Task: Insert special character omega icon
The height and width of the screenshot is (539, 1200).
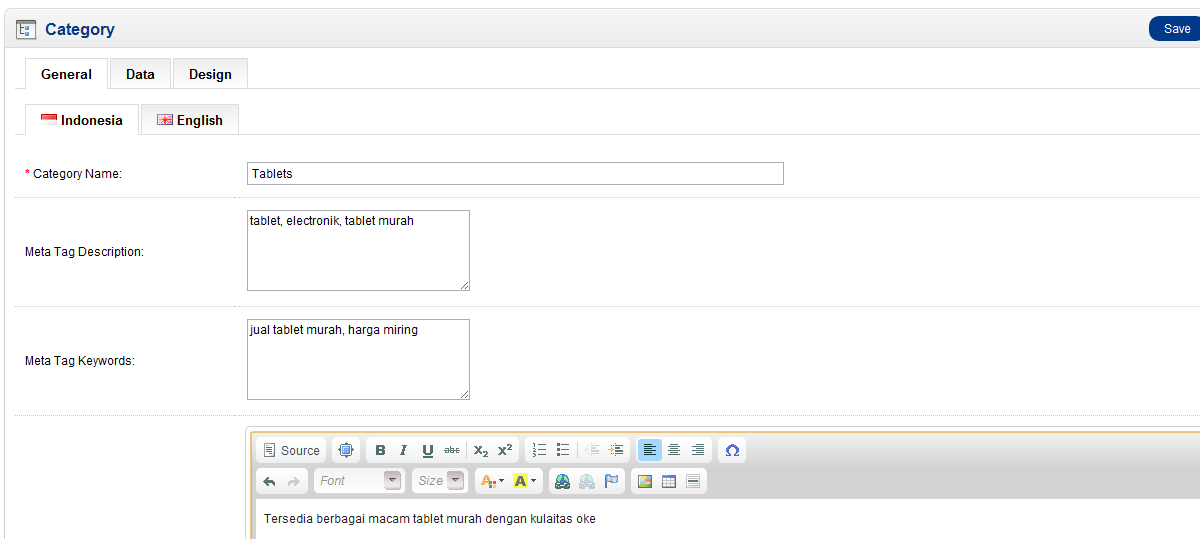Action: pos(732,451)
